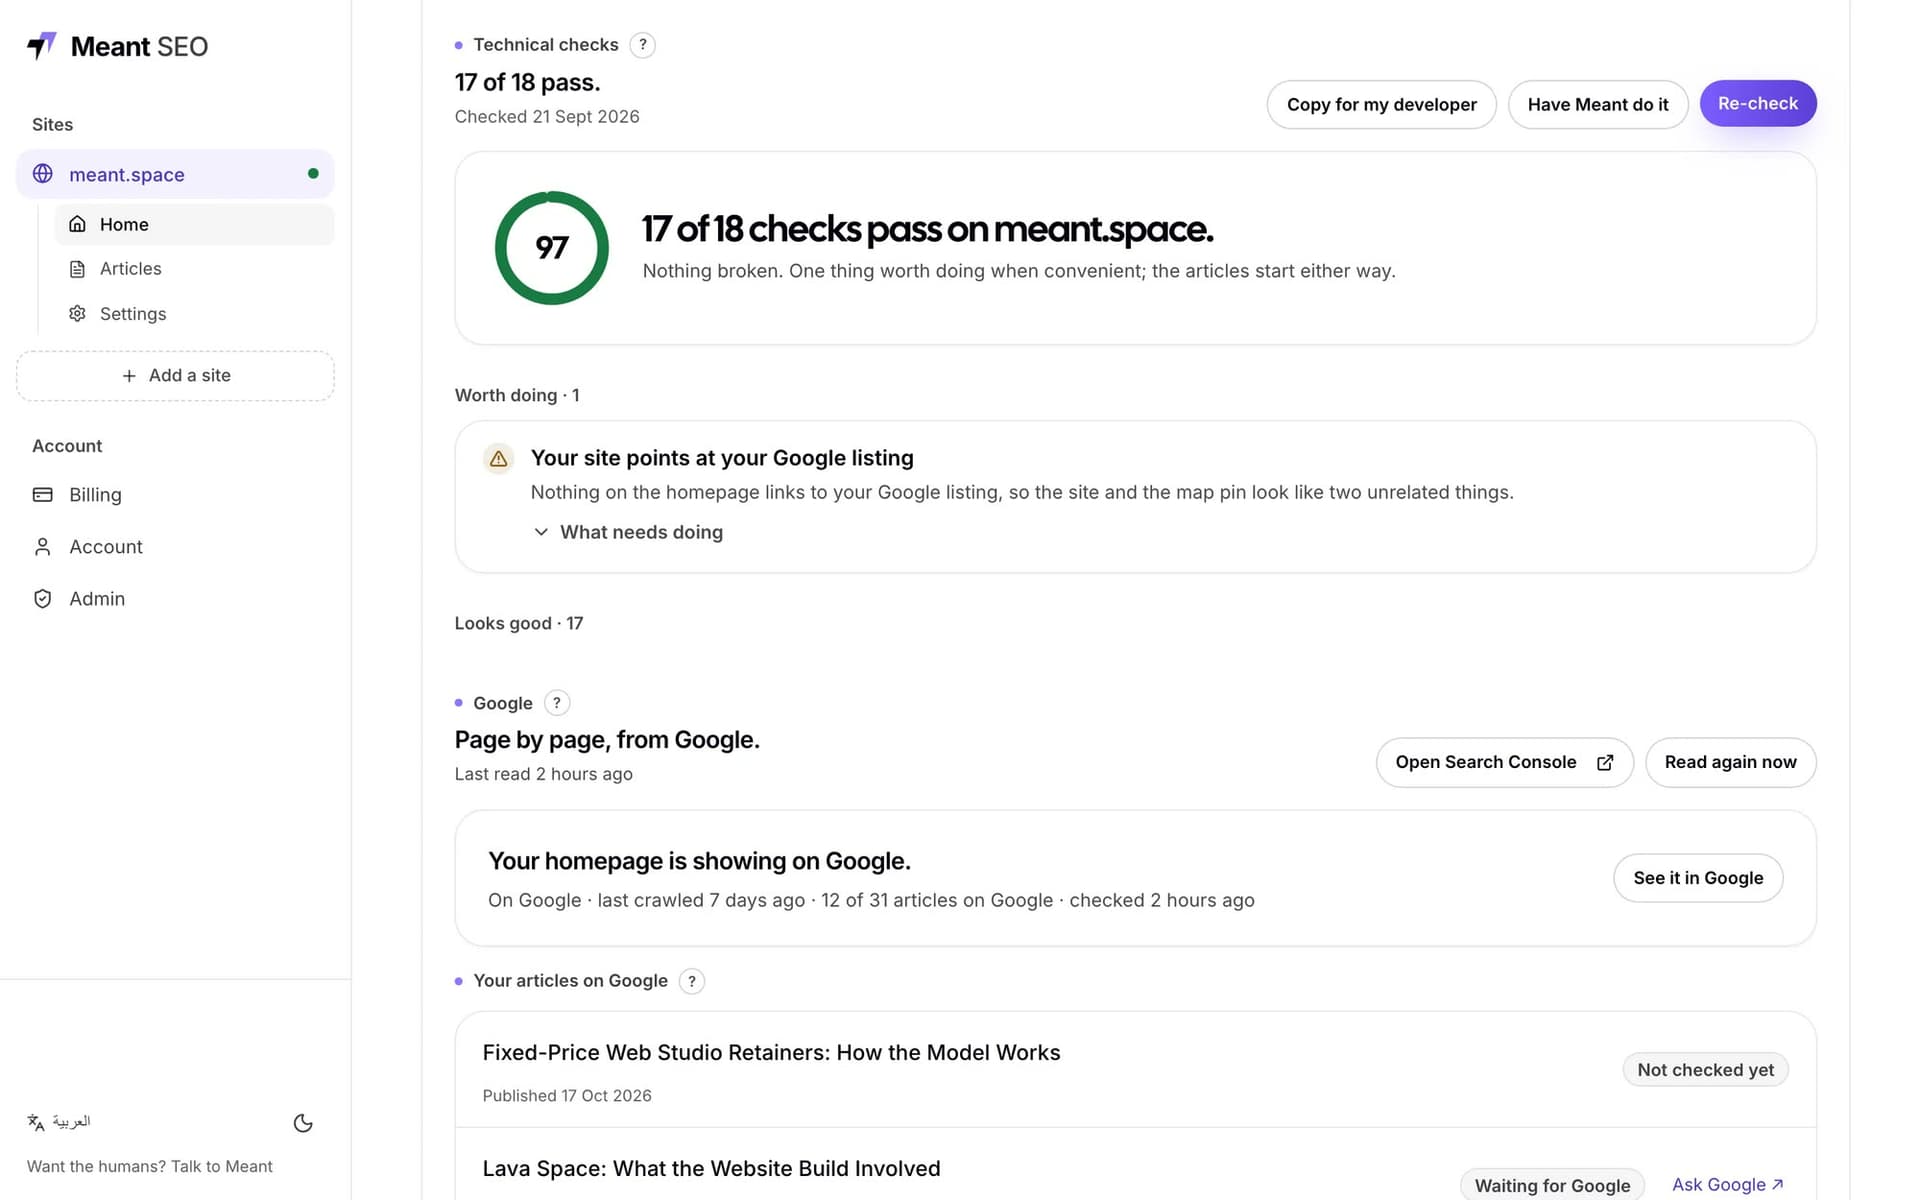The image size is (1920, 1200).
Task: Click the Re-check button
Action: click(1758, 103)
